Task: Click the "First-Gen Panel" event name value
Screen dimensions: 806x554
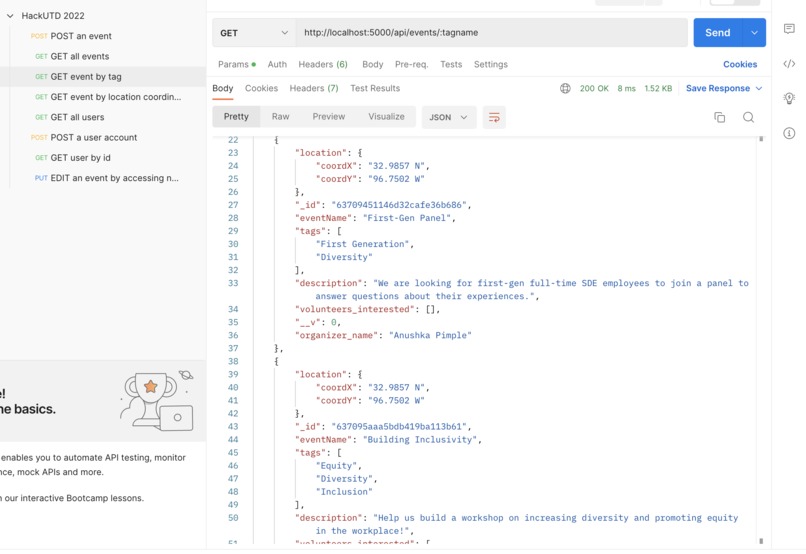Action: tap(407, 218)
